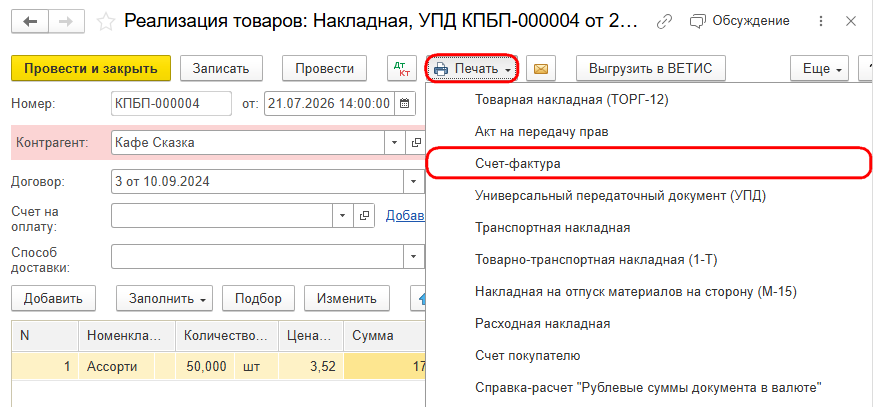Send document by email envelope icon
This screenshot has width=875, height=407.
coord(541,69)
